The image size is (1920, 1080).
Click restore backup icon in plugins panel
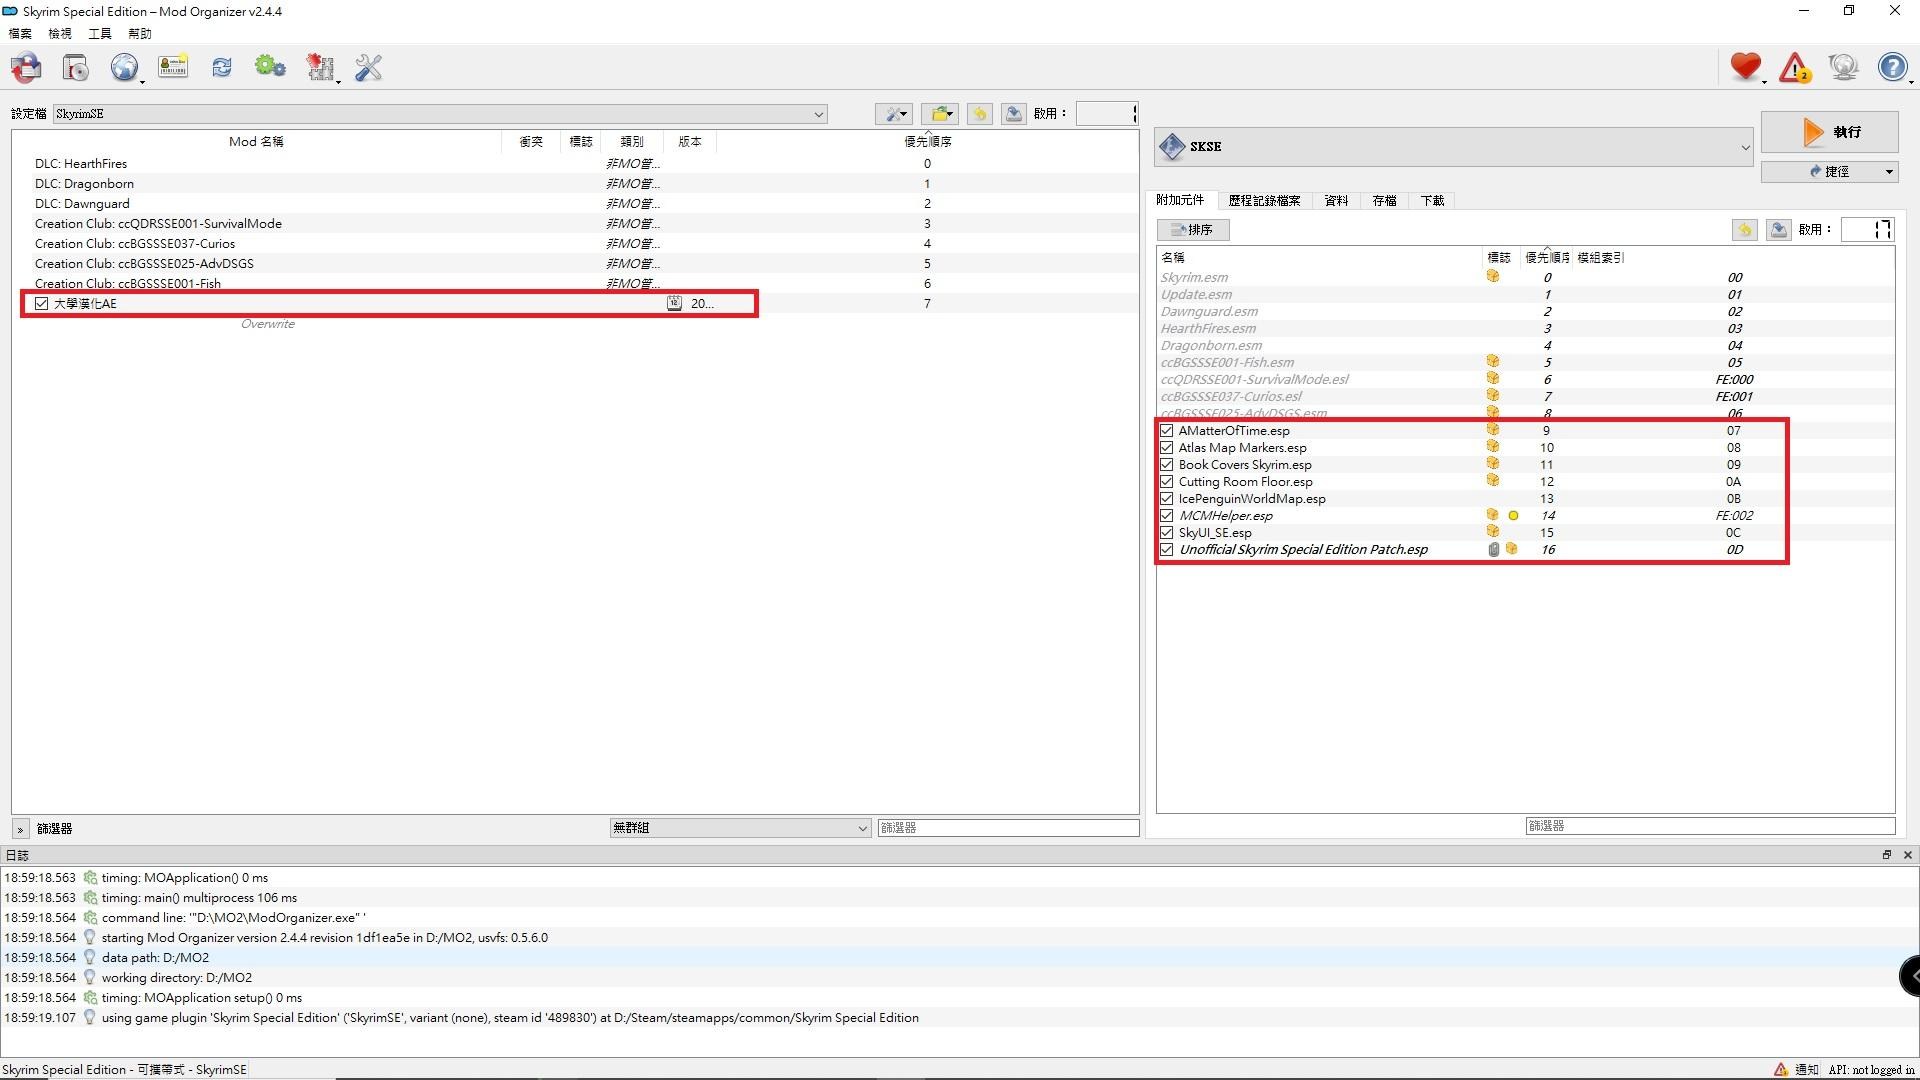1745,230
